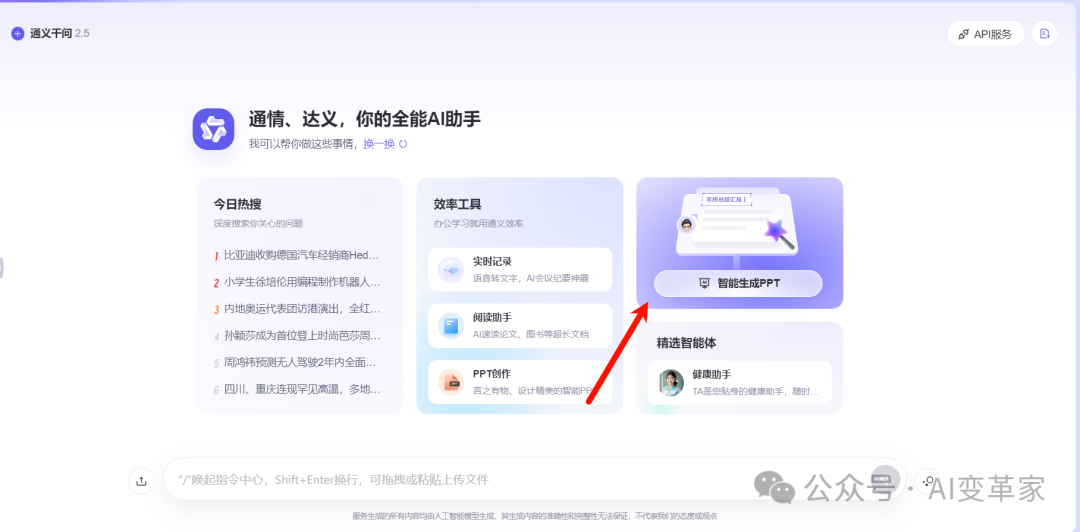This screenshot has height=532, width=1080.
Task: Click 换一换 to refresh suggestions
Action: click(379, 144)
